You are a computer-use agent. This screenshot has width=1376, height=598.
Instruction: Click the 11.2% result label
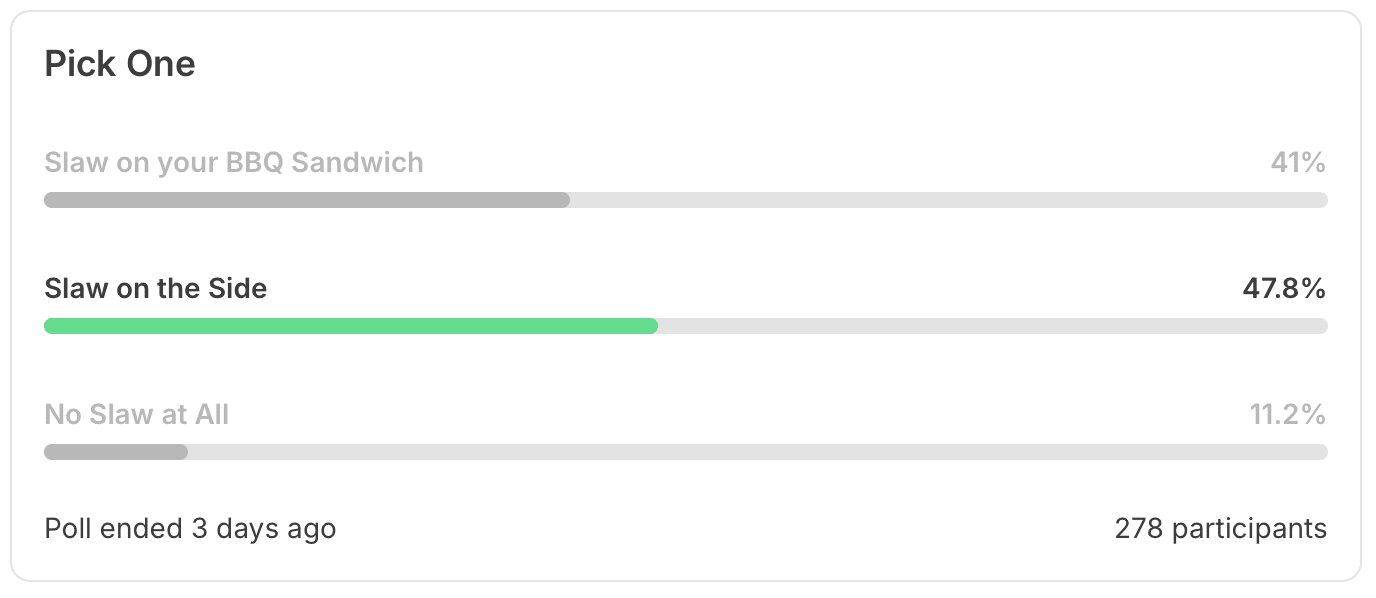coord(1288,414)
